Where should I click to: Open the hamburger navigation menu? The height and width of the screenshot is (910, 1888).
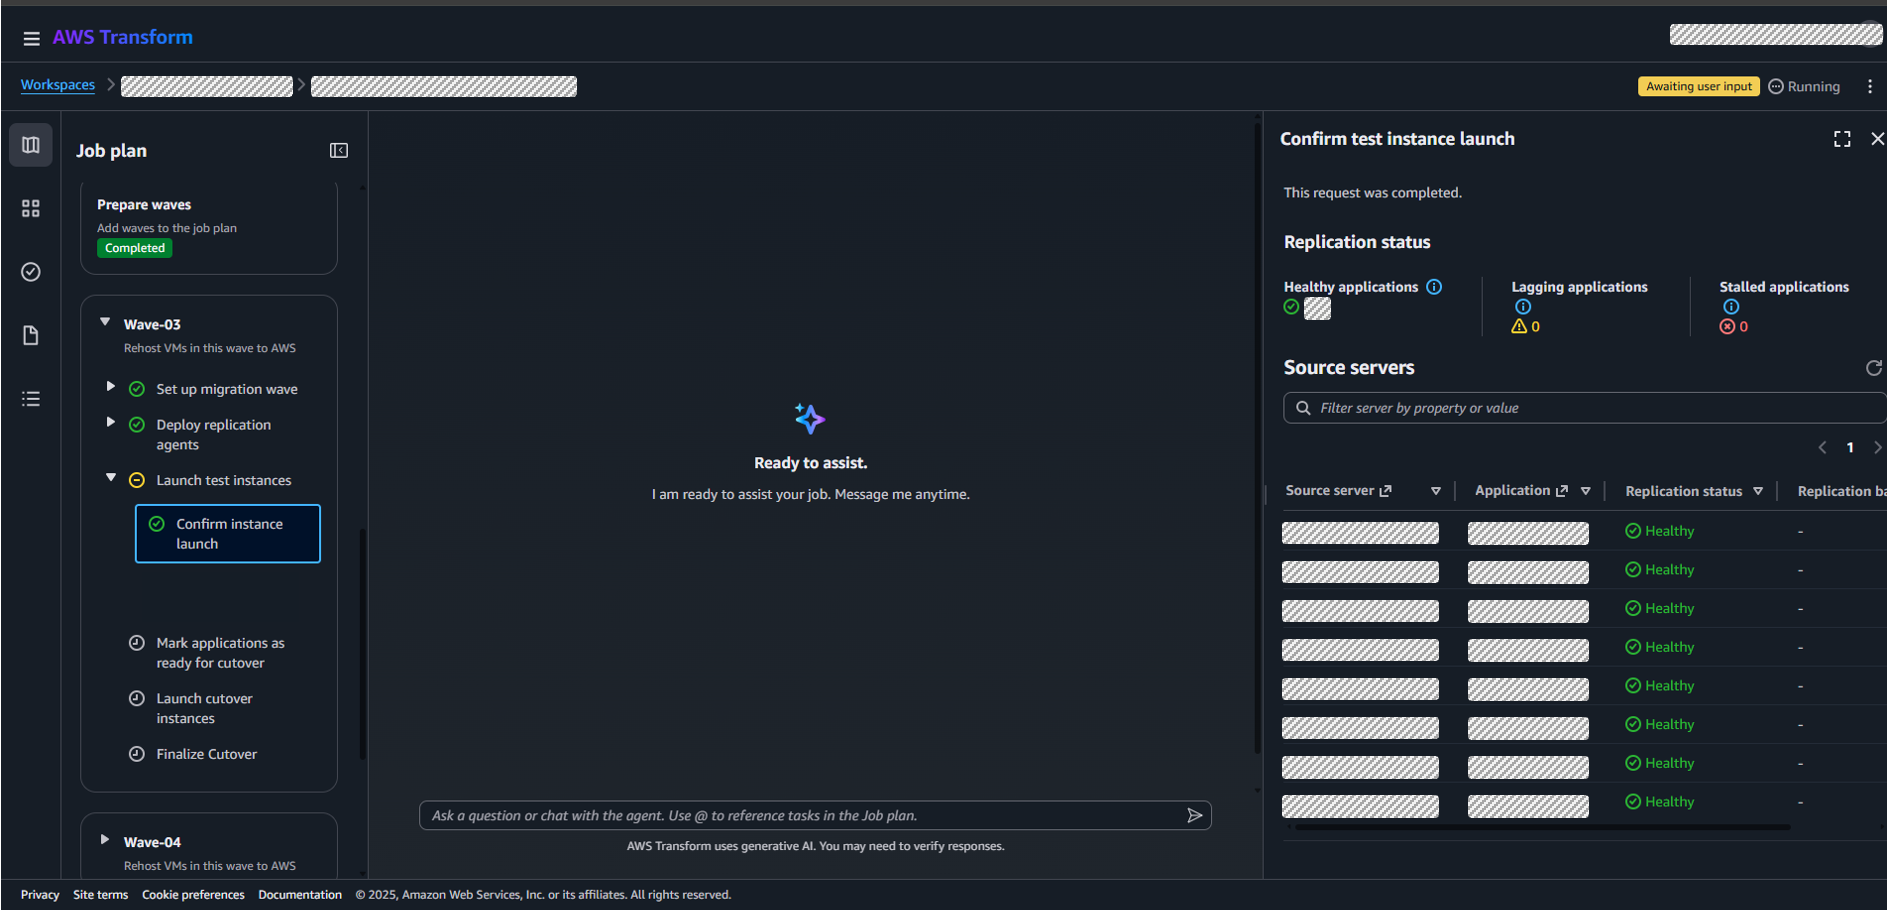[31, 38]
